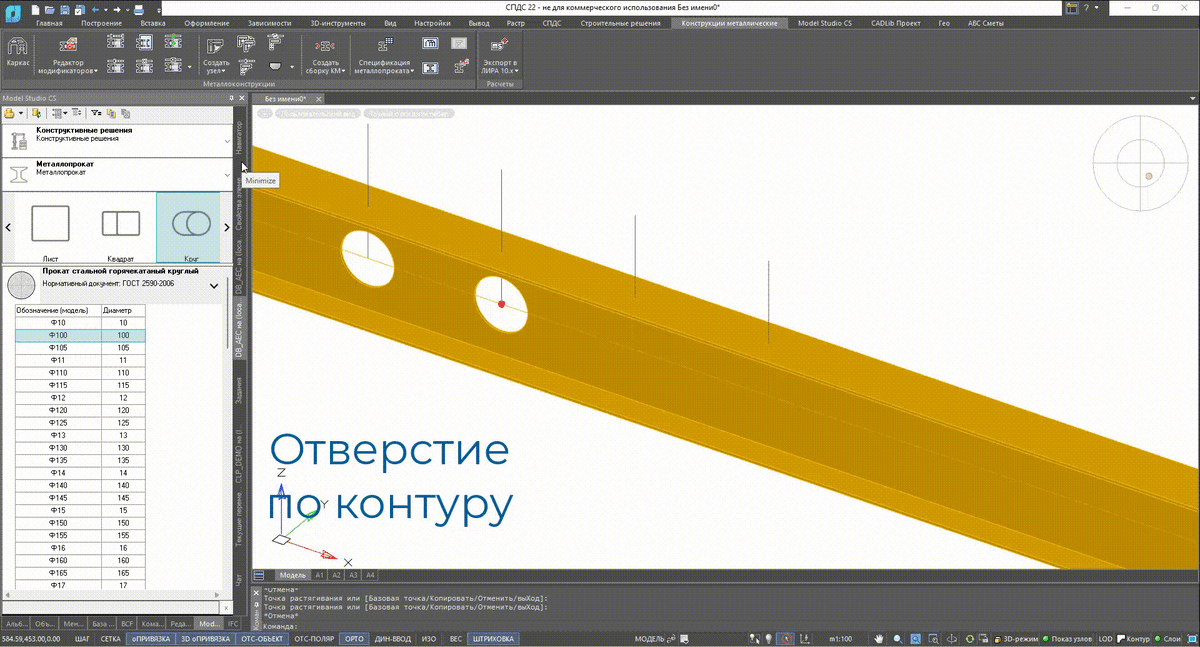Expand Металлопрокат dropdown
The width and height of the screenshot is (1200, 647).
click(x=227, y=175)
